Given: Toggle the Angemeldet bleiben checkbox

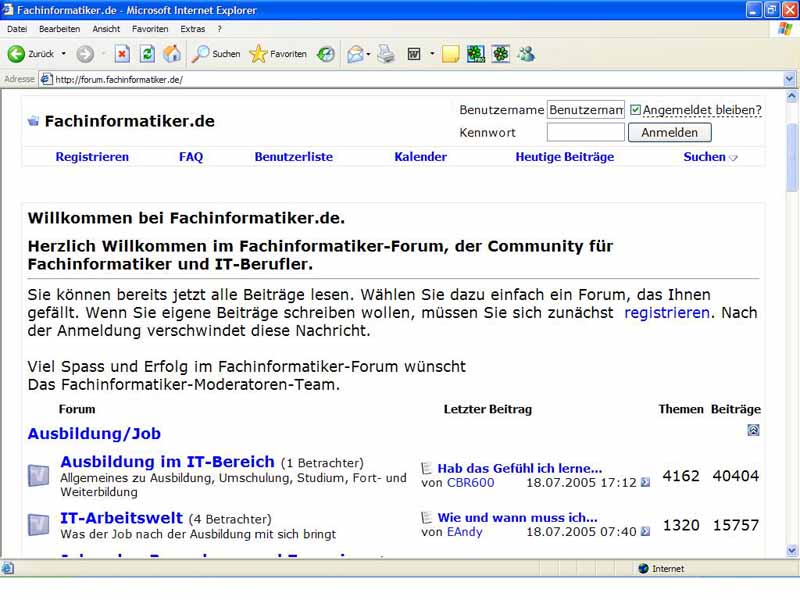Looking at the screenshot, I should (635, 110).
